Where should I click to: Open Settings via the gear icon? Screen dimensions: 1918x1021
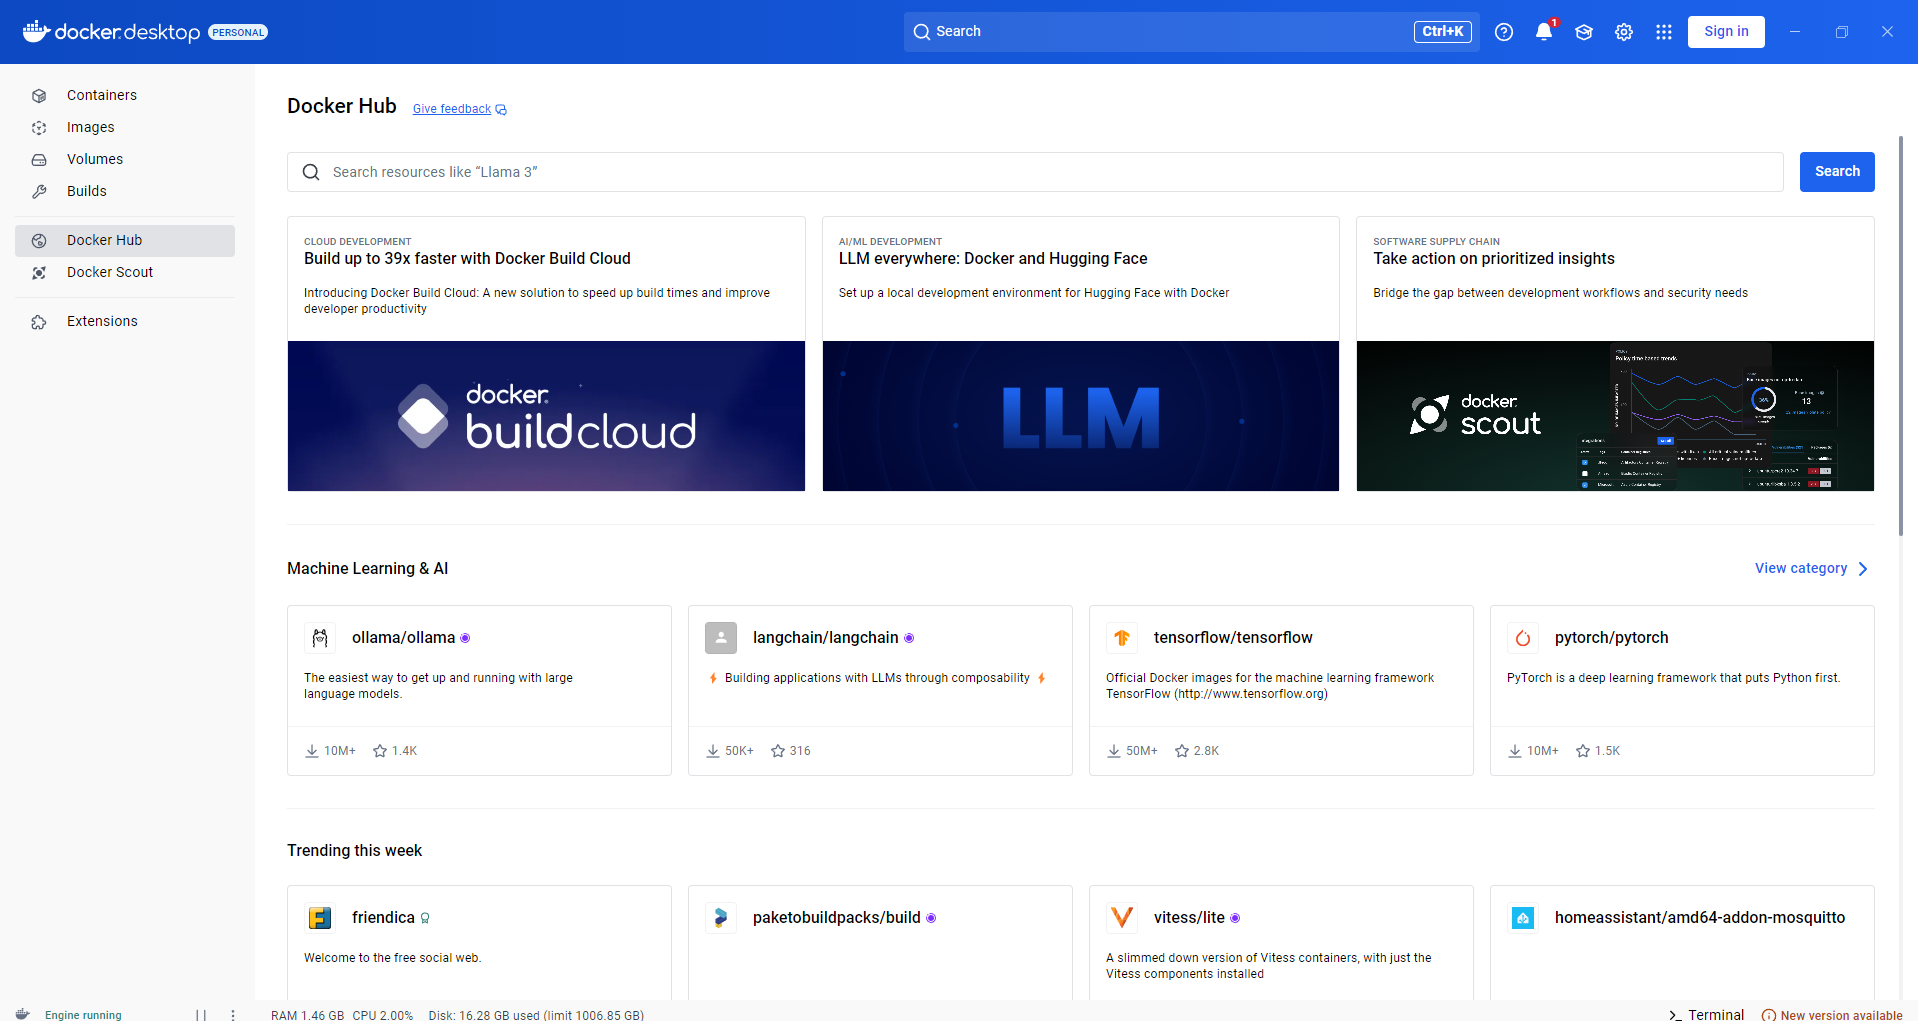click(x=1623, y=32)
